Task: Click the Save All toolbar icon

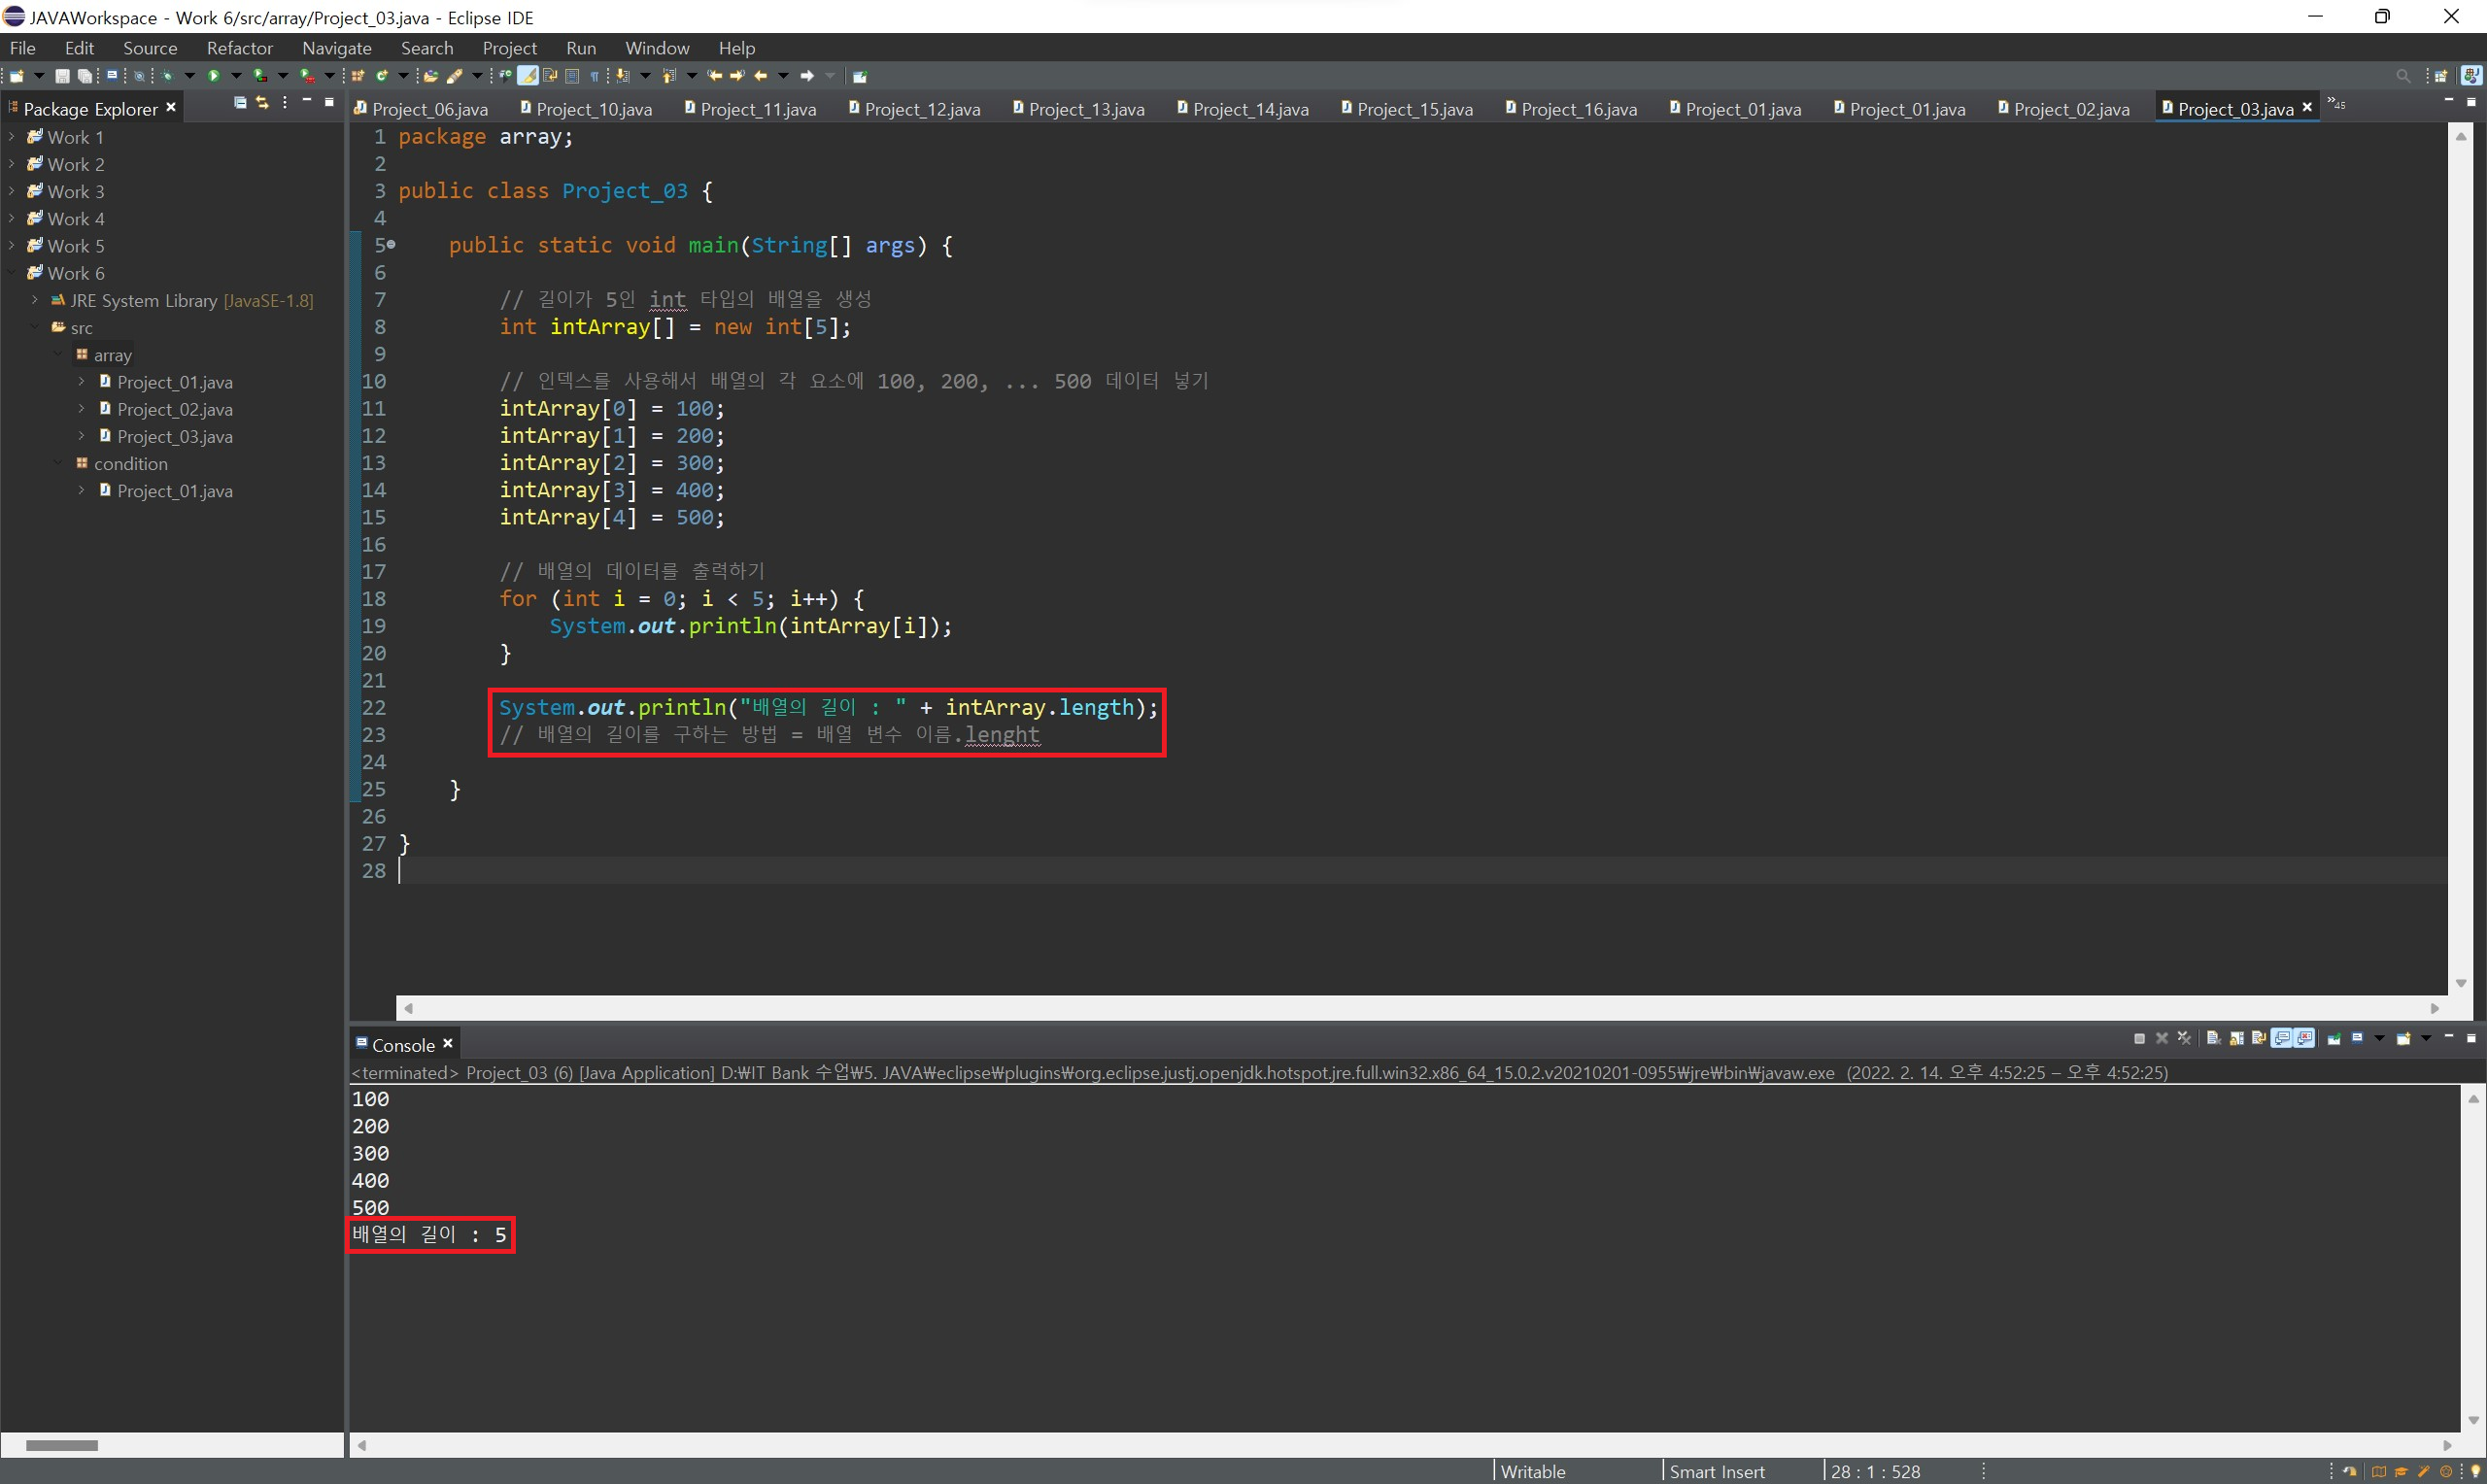Action: (85, 76)
